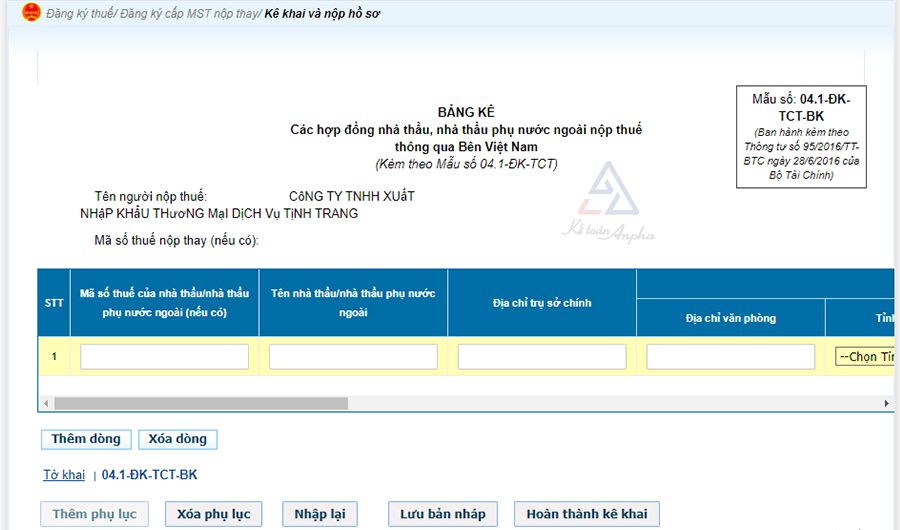The height and width of the screenshot is (530, 900).
Task: Go to "Đăng ký thuế" breadcrumb
Action: click(x=81, y=15)
